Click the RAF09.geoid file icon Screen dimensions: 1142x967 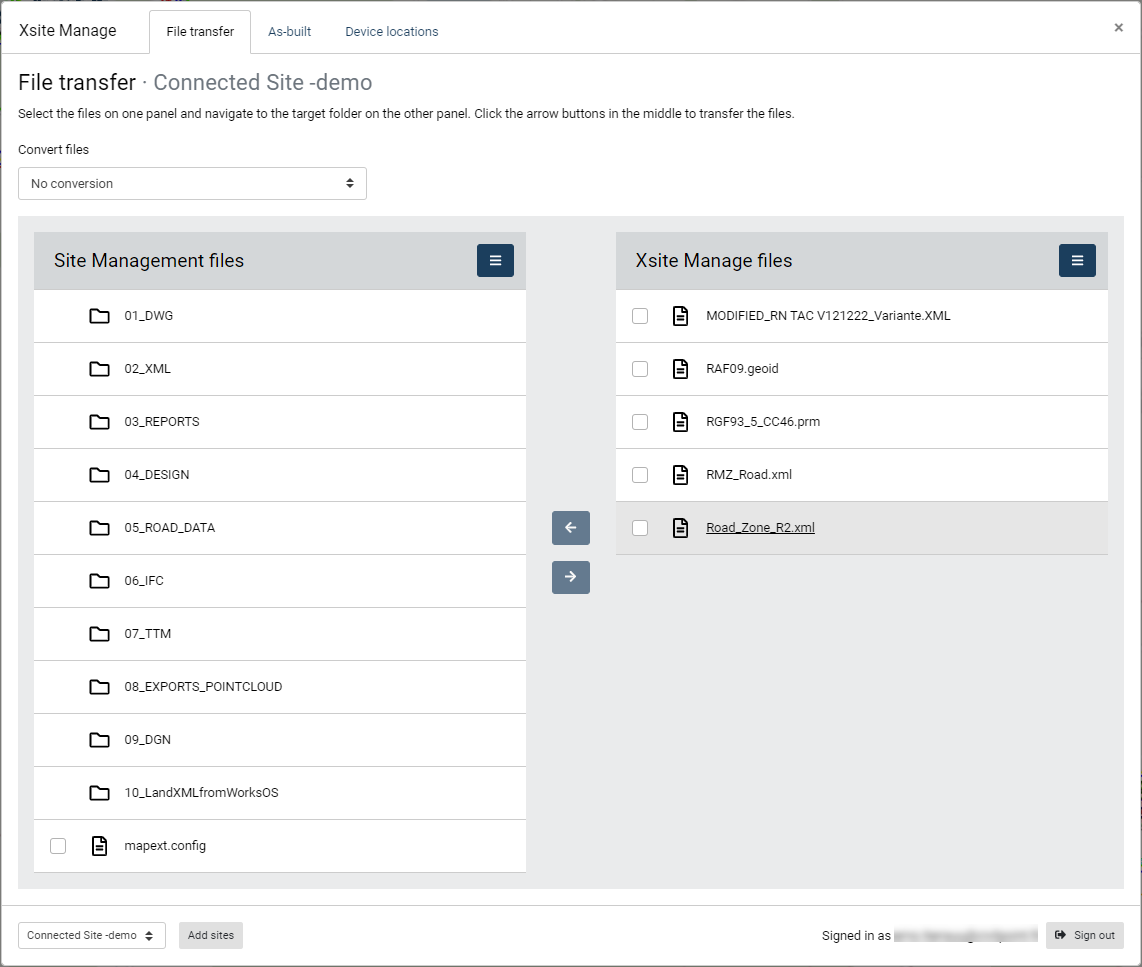(x=680, y=369)
